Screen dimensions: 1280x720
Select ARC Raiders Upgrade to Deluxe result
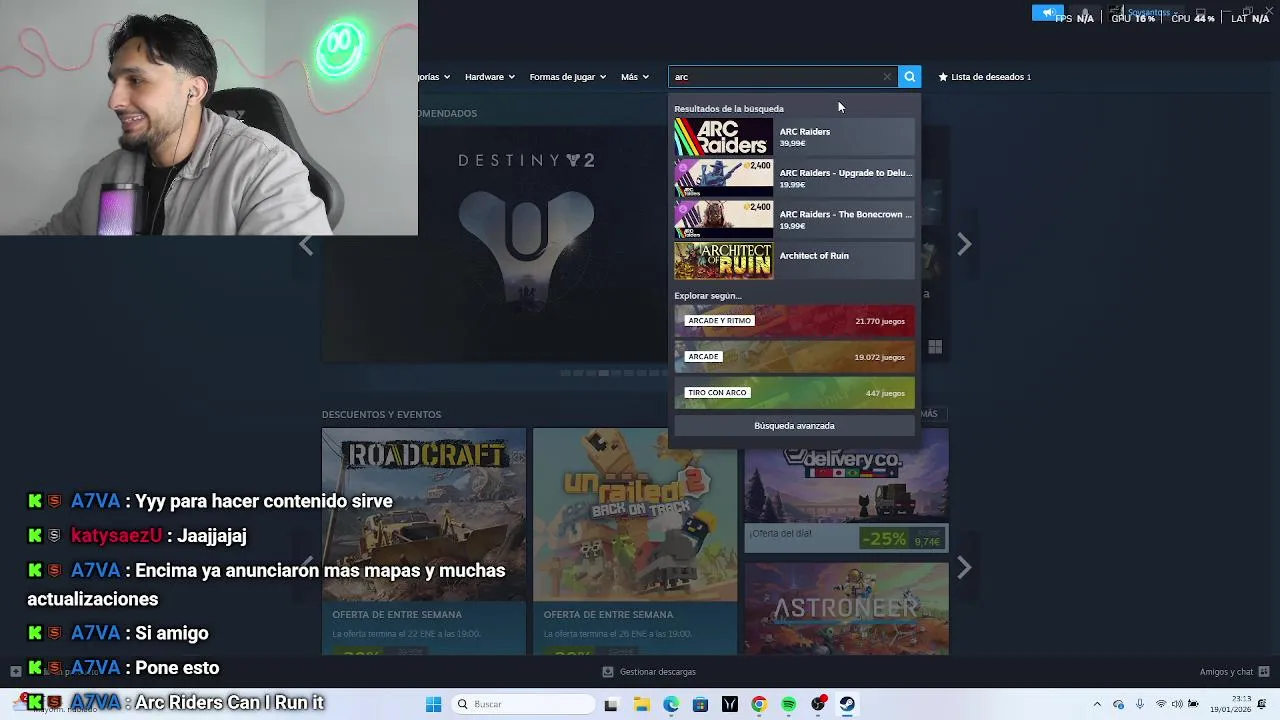794,178
